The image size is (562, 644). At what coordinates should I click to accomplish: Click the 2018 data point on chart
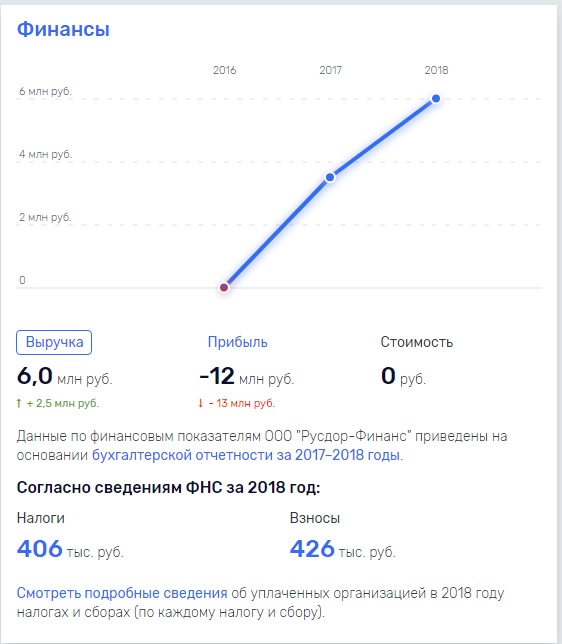click(436, 99)
